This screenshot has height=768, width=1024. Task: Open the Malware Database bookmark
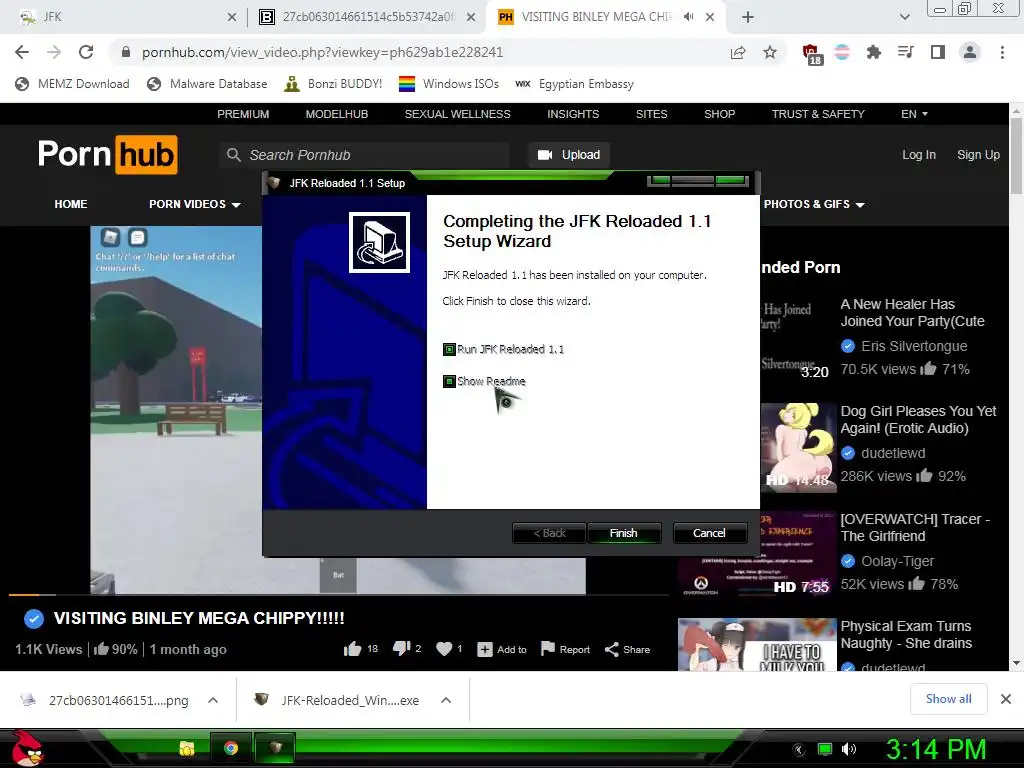(x=208, y=84)
